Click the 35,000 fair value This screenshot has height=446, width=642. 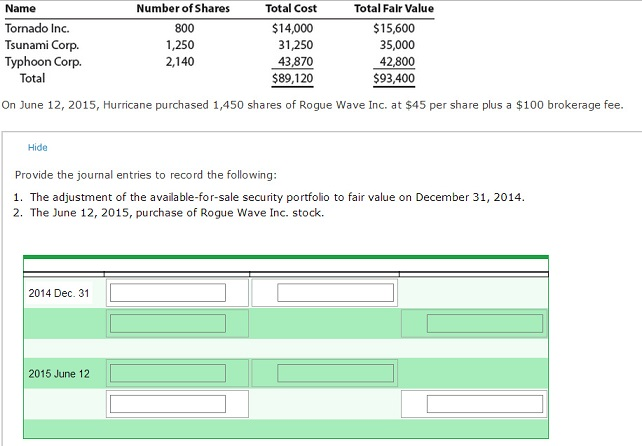click(397, 45)
